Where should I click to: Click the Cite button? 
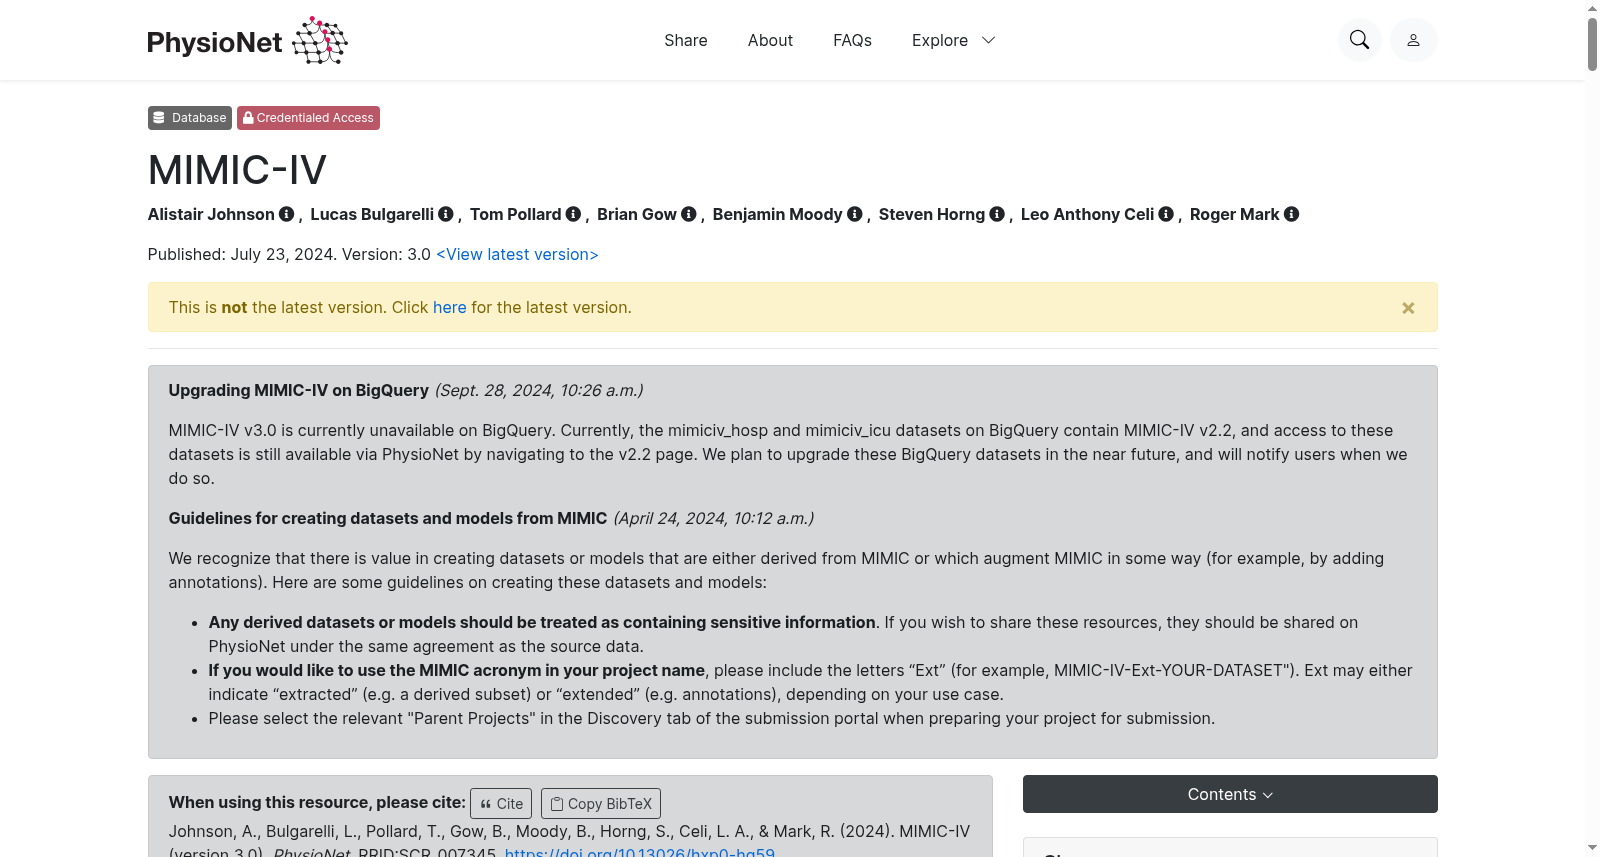501,803
